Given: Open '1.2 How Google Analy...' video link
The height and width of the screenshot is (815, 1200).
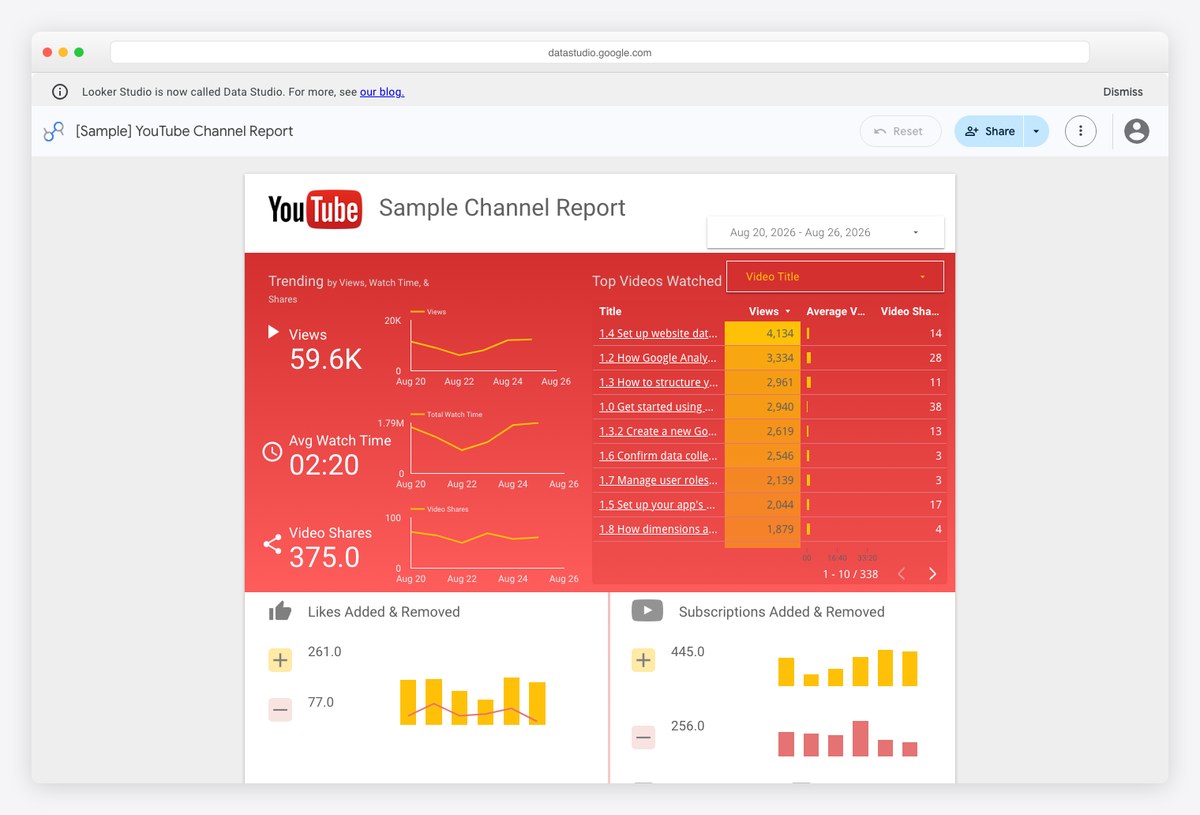Looking at the screenshot, I should 659,358.
